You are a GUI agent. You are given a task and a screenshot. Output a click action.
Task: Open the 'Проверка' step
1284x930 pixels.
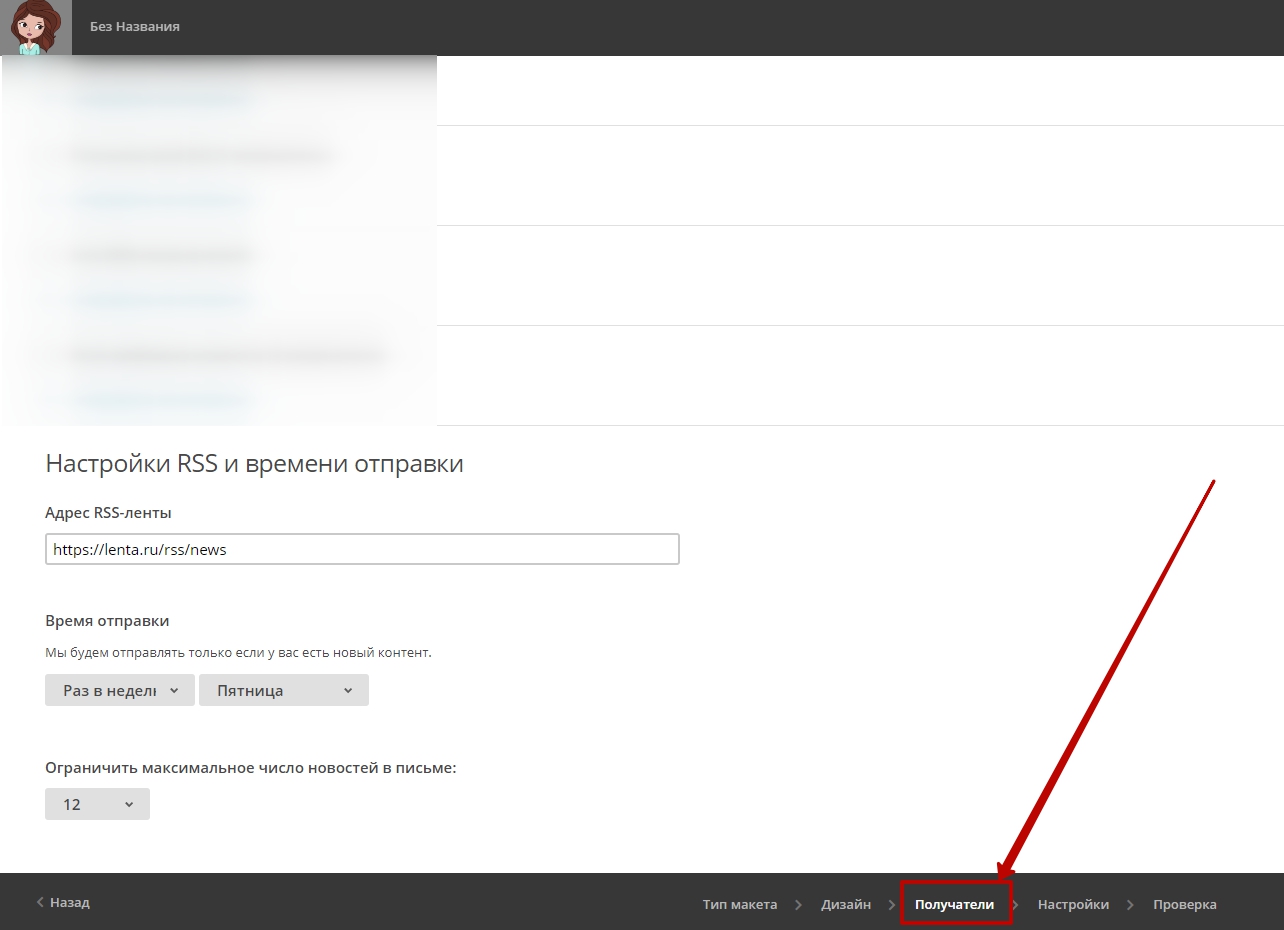pyautogui.click(x=1184, y=904)
